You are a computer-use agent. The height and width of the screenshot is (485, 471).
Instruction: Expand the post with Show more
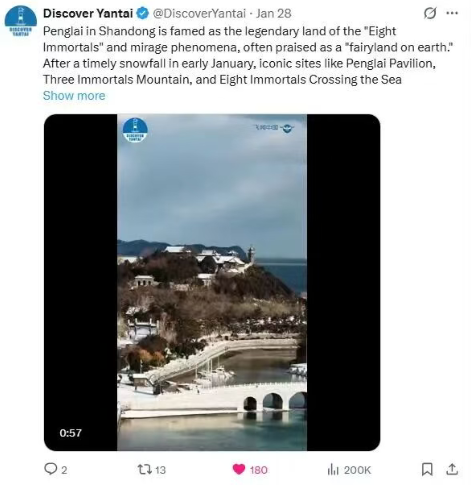coord(74,96)
